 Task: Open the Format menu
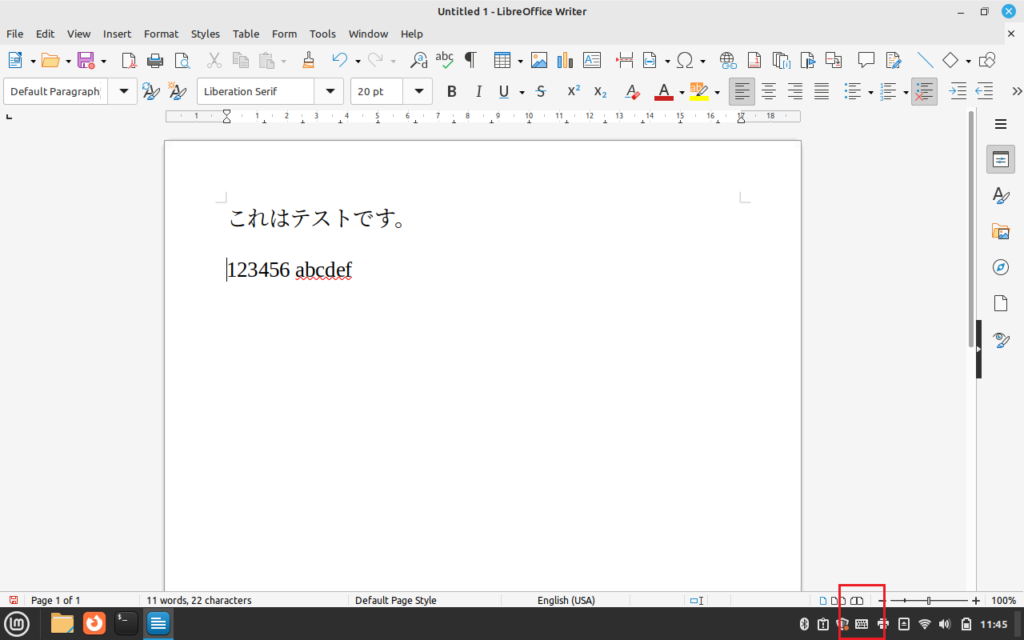pos(161,34)
